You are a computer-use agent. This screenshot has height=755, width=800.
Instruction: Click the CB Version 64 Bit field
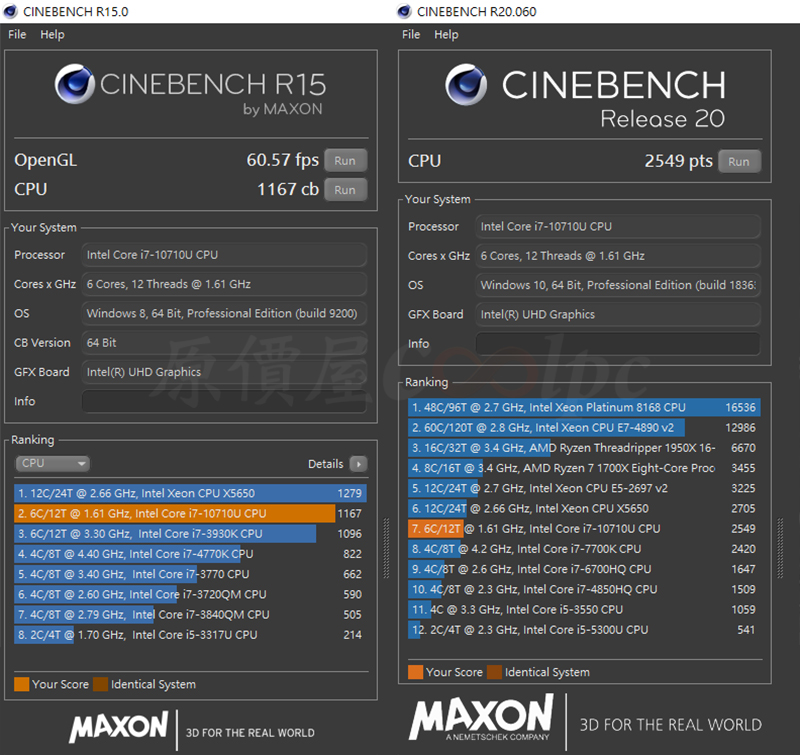[224, 343]
